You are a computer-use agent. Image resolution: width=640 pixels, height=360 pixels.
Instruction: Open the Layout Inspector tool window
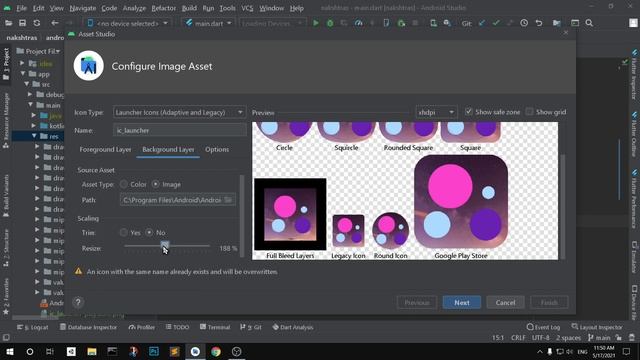tap(597, 327)
